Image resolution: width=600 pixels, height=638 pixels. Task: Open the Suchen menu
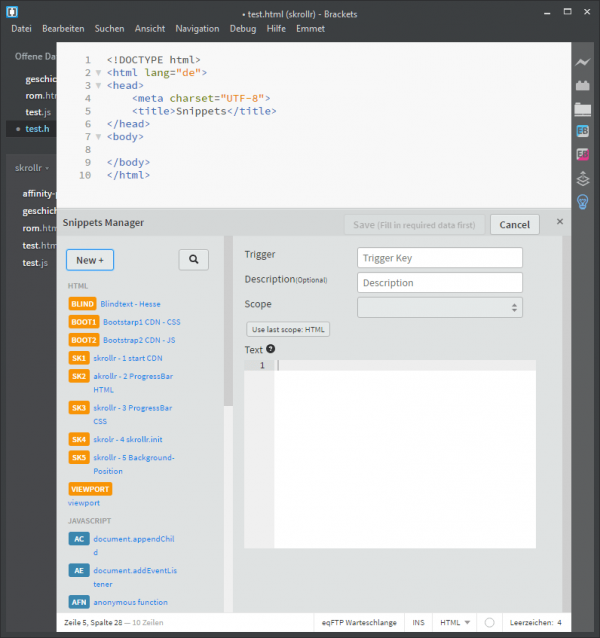tap(109, 29)
